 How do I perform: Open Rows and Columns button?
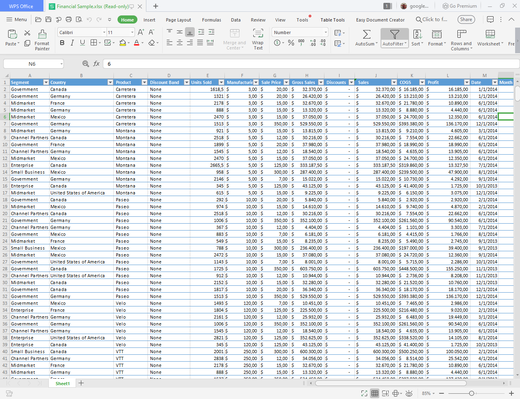click(461, 40)
